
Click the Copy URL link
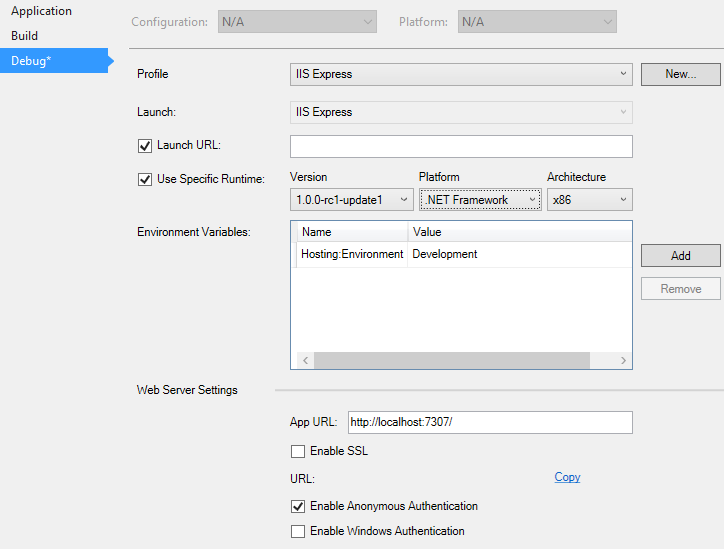tap(567, 477)
